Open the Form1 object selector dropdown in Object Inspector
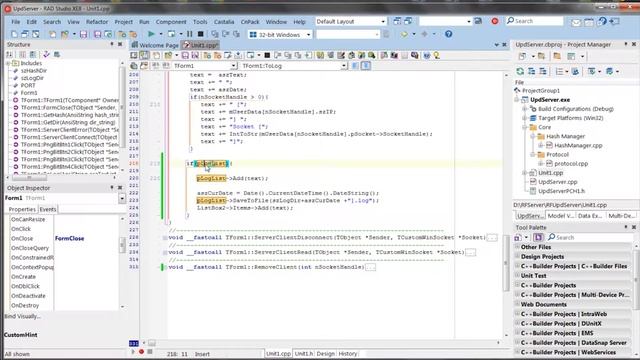 (x=122, y=198)
